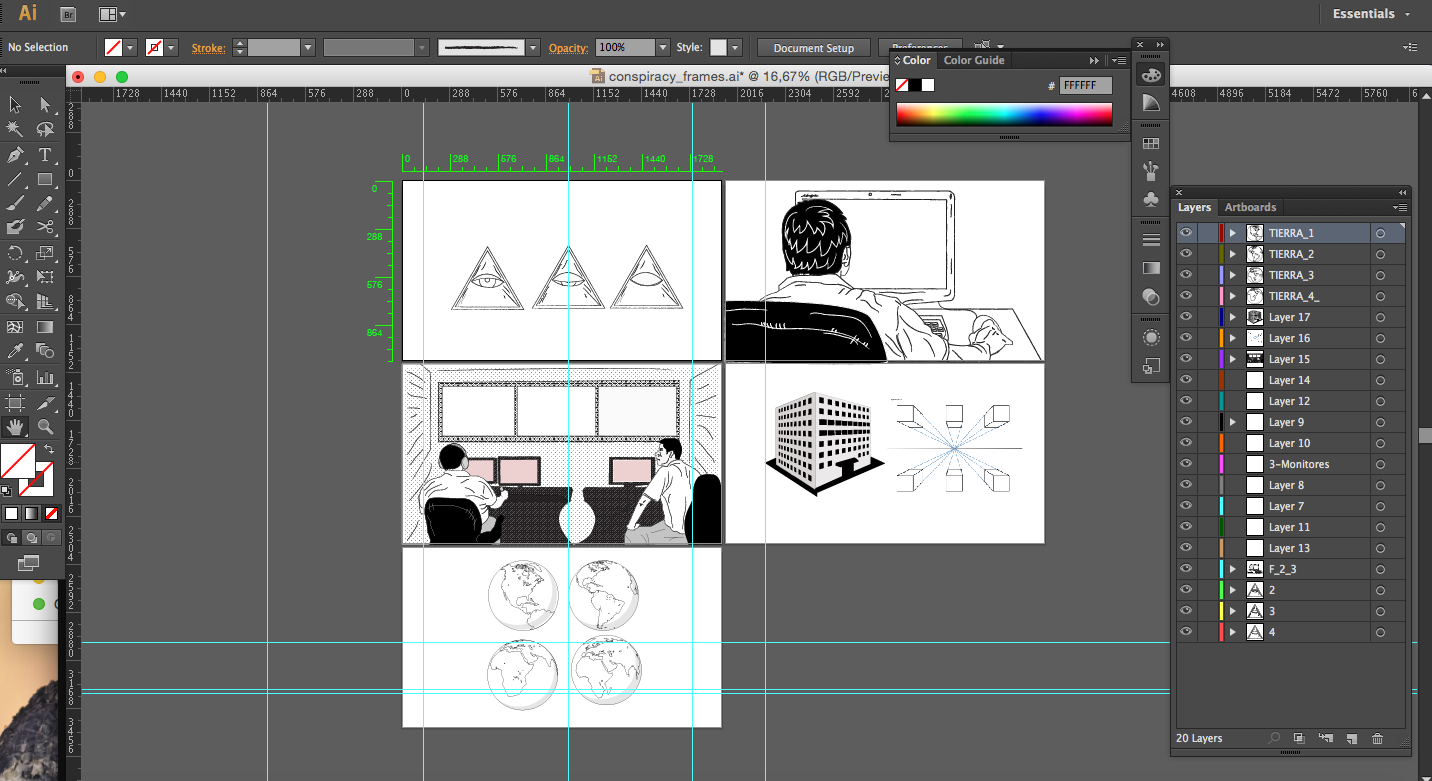Open the Opacity value dropdown
Screen dimensions: 1432x781
(663, 47)
